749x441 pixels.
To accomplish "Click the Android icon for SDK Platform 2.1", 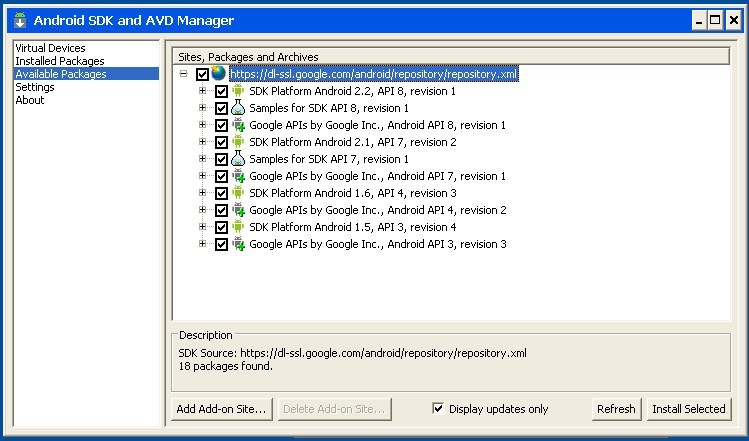I will pyautogui.click(x=238, y=142).
